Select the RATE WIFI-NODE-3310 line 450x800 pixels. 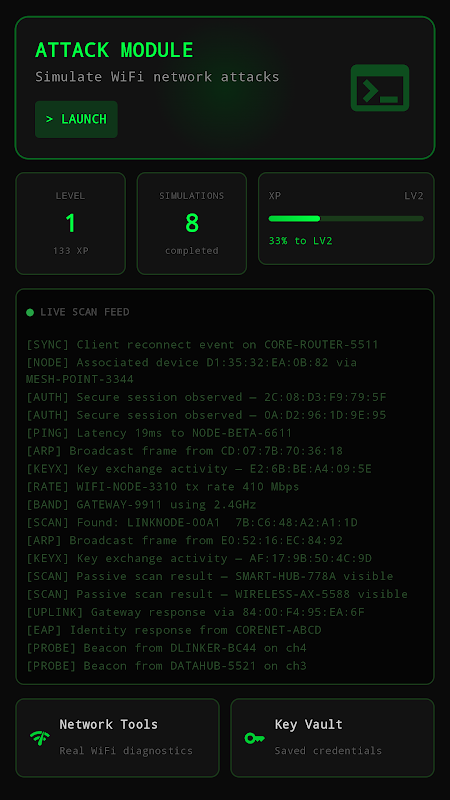coord(163,487)
